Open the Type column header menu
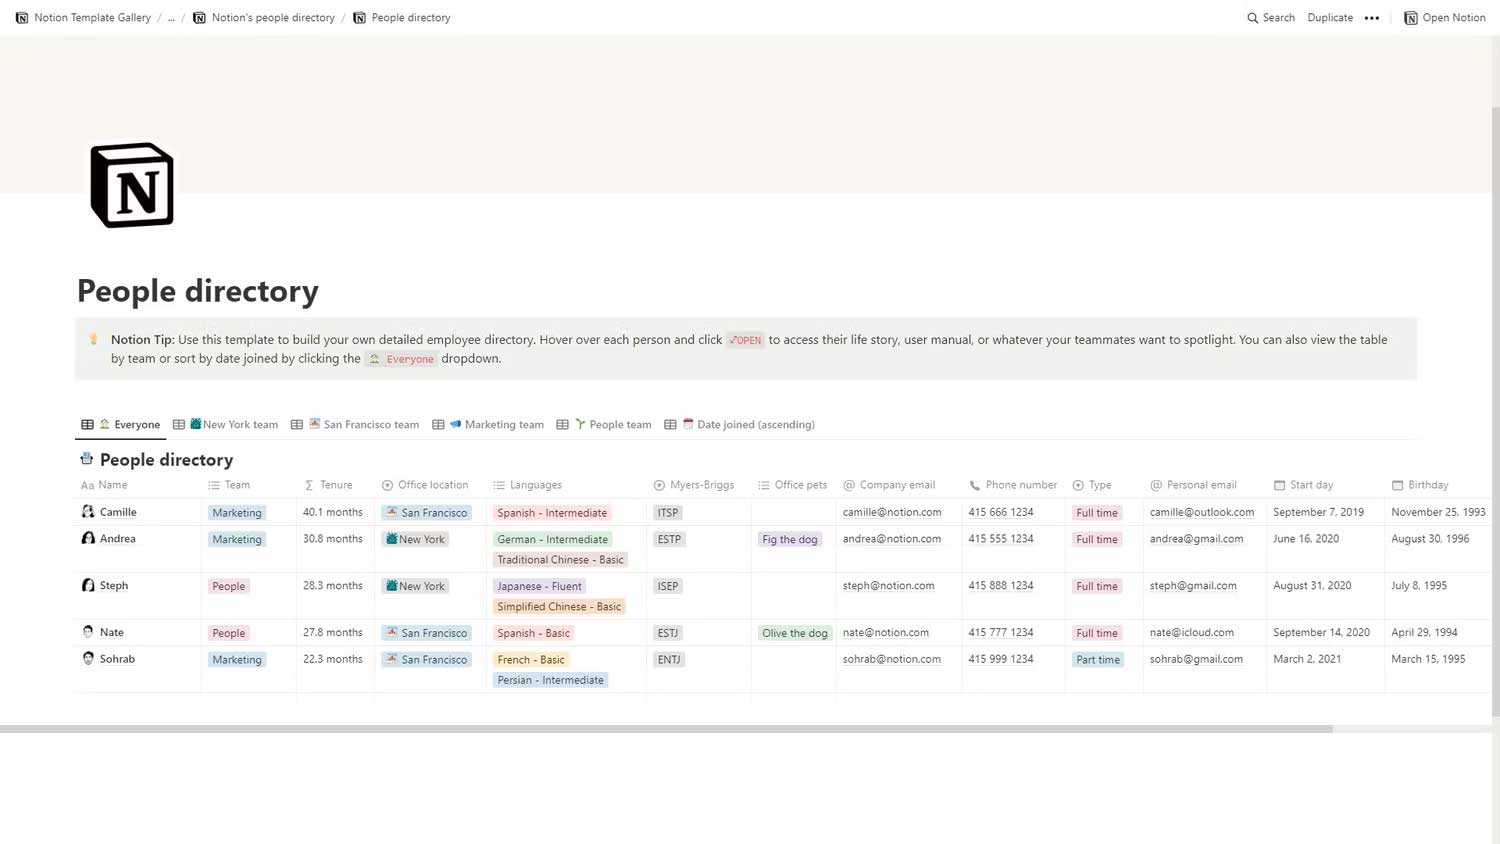 pyautogui.click(x=1104, y=485)
